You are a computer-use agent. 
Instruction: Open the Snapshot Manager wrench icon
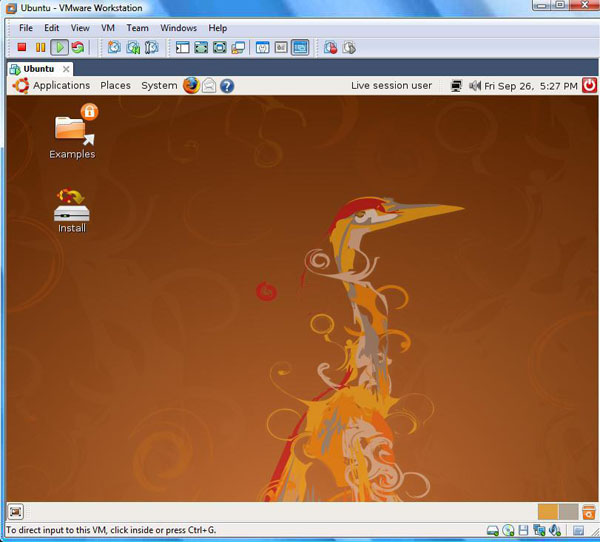tap(152, 47)
